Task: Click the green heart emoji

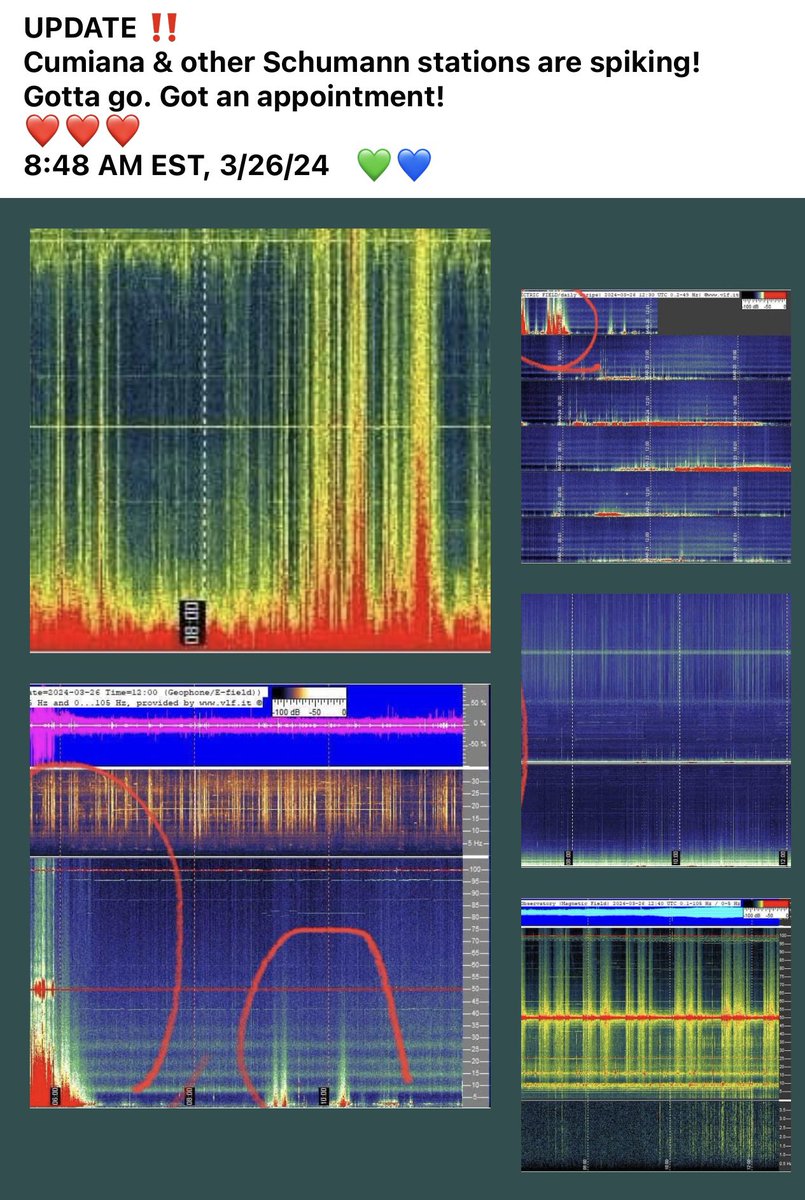Action: point(373,165)
